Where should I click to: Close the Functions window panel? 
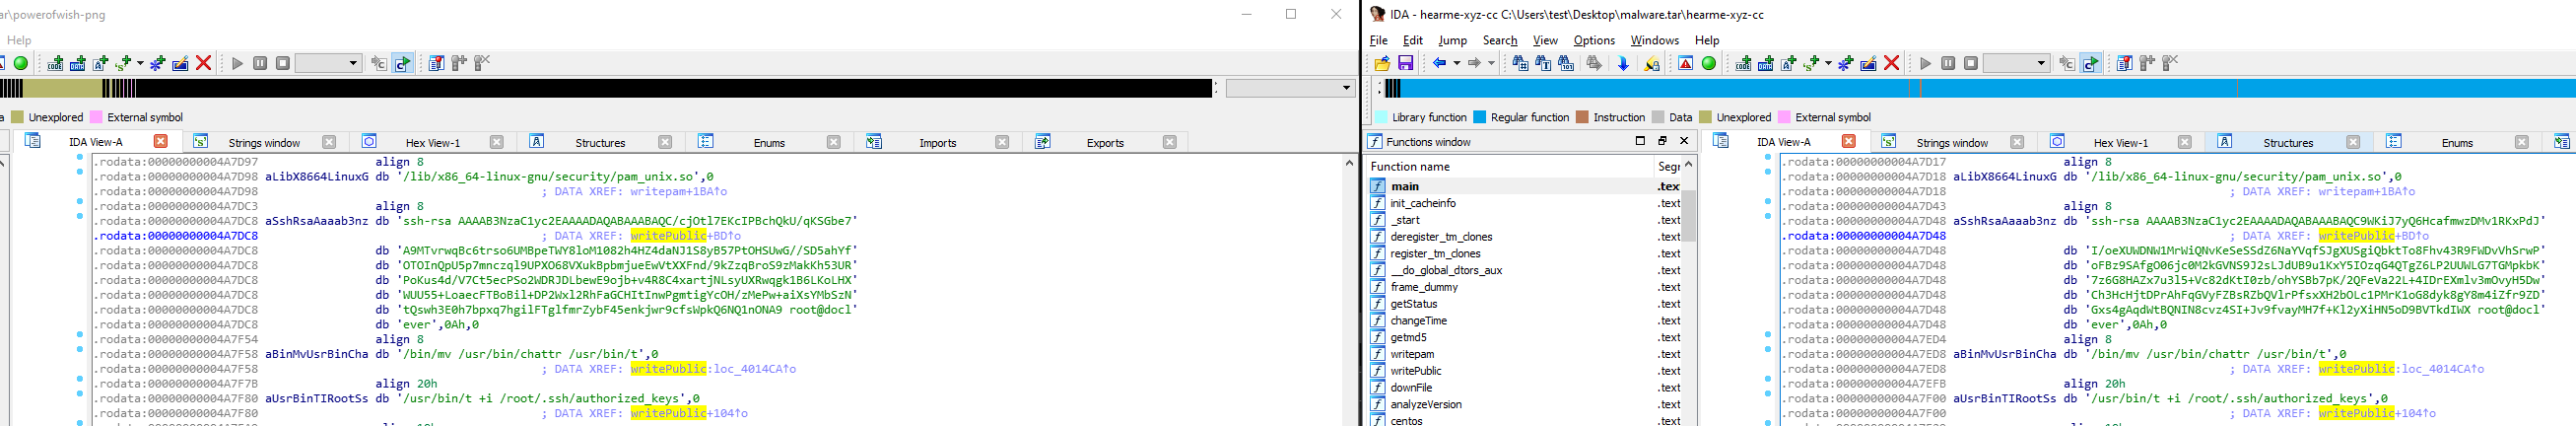coord(1684,141)
